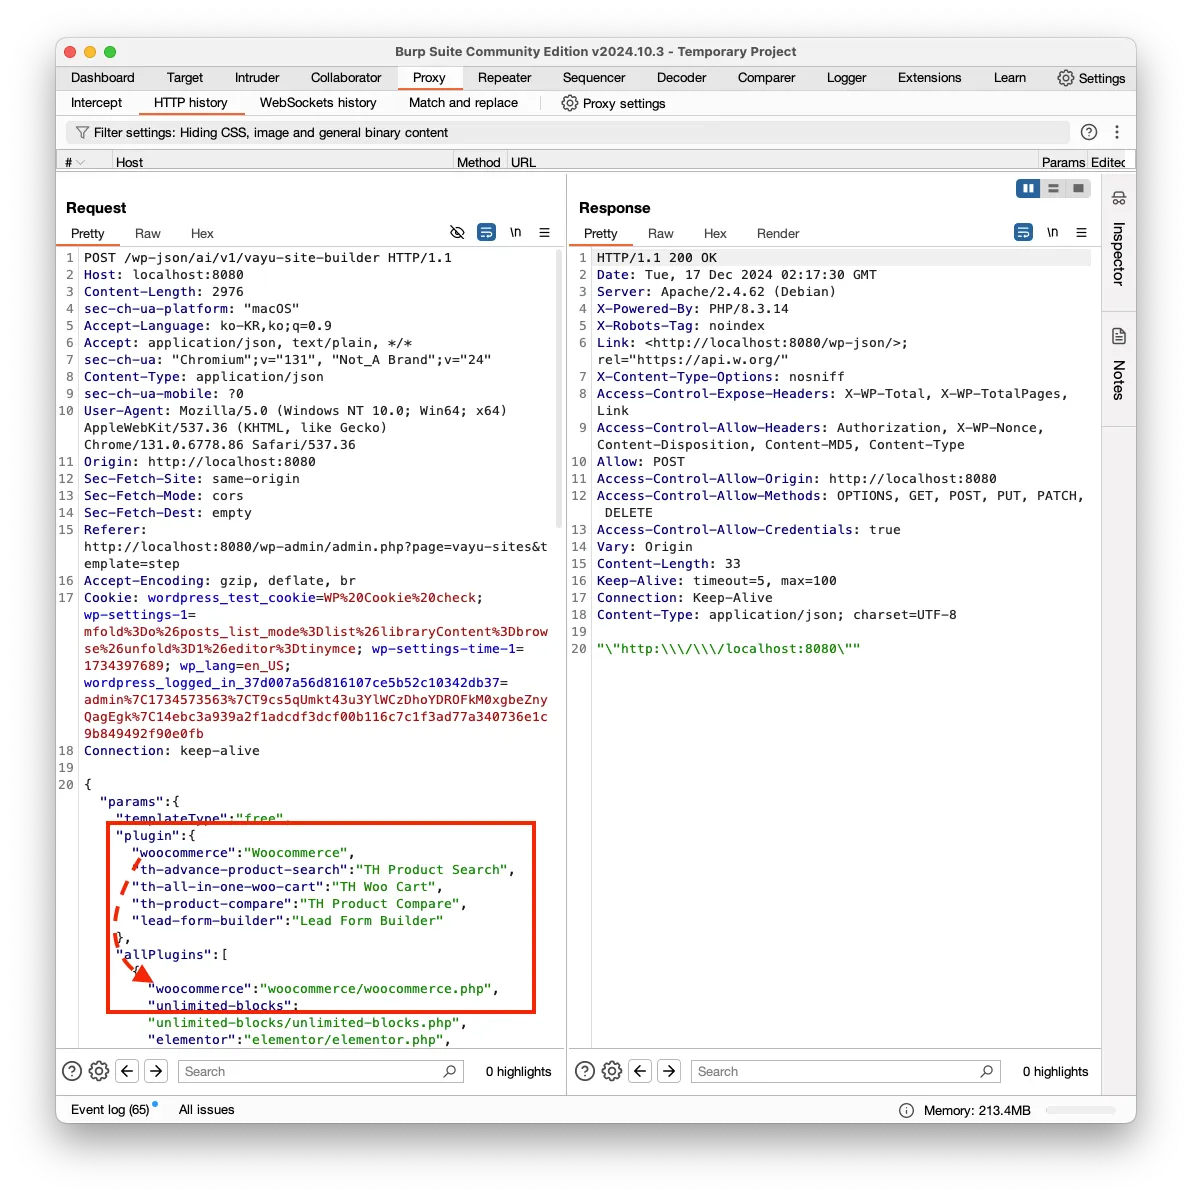Click magnifier icon in Request search

point(450,1071)
